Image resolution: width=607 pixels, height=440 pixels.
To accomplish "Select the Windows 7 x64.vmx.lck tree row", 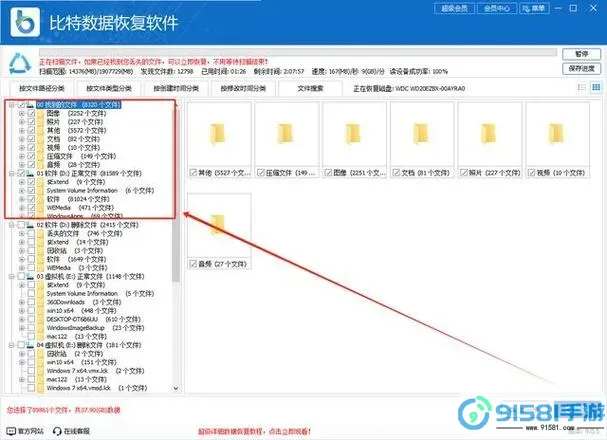I will point(95,371).
